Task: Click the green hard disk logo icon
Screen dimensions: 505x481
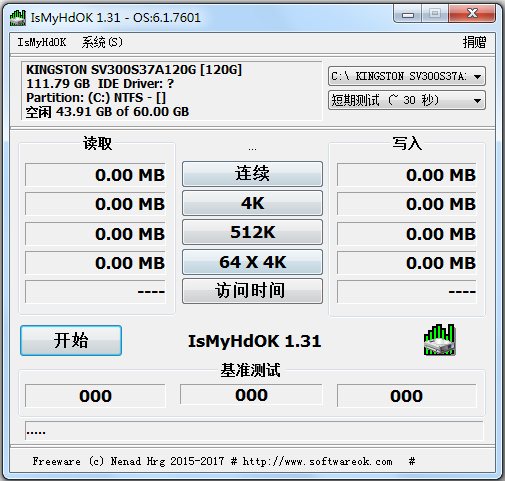Action: (440, 340)
